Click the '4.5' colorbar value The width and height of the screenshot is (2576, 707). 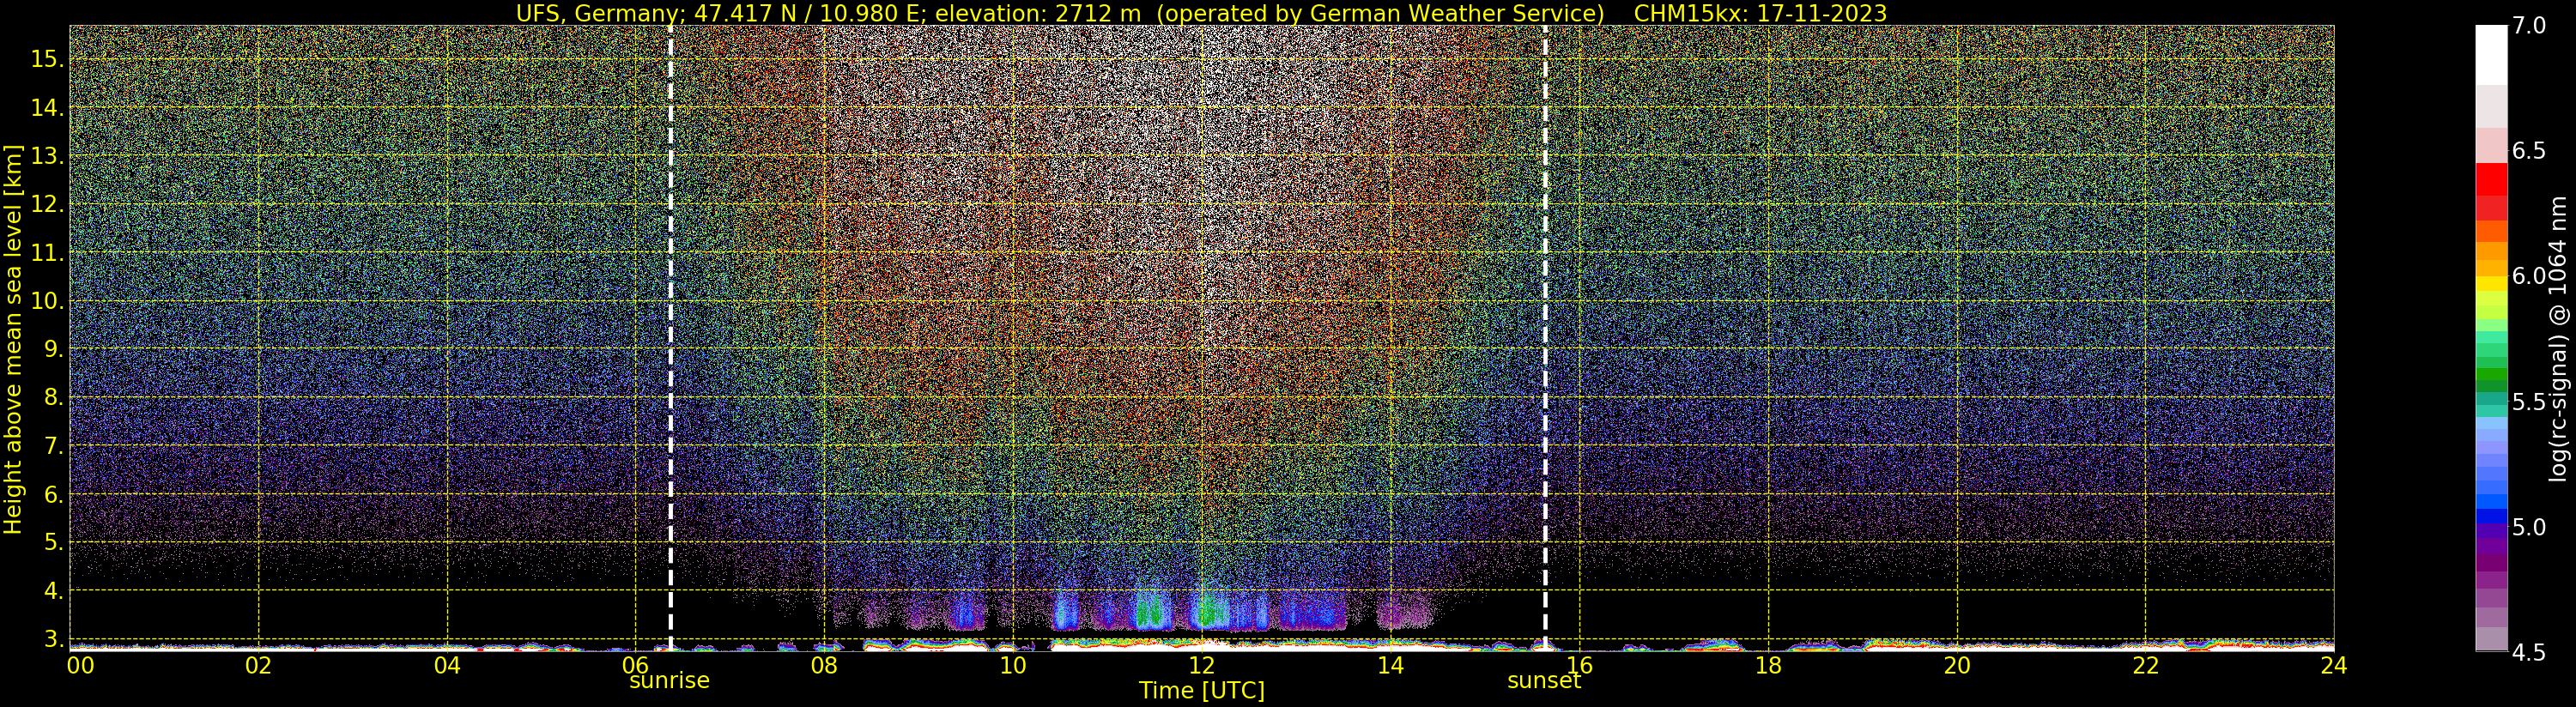point(2530,652)
